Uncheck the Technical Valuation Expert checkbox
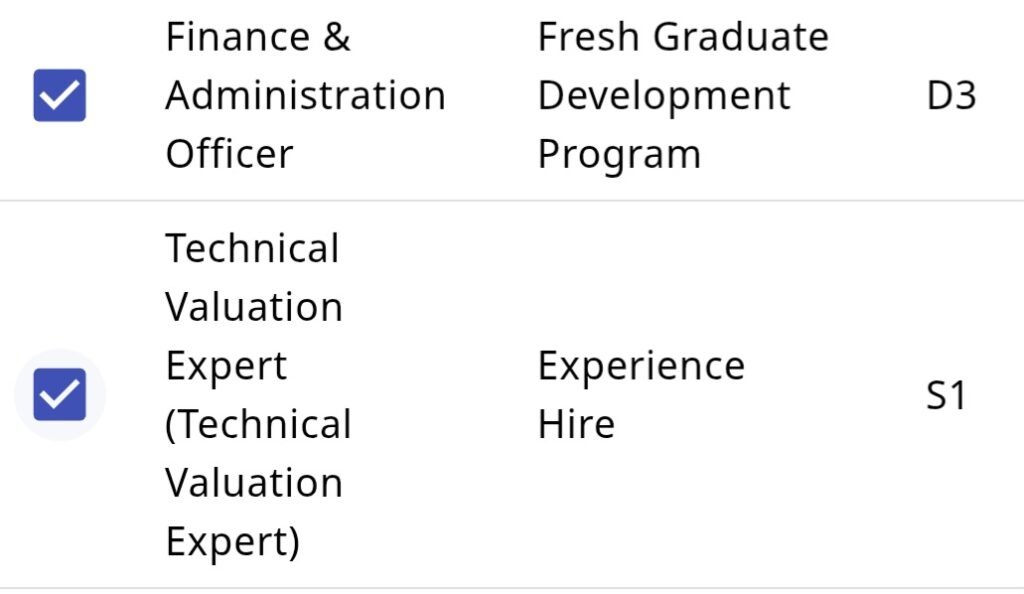 (59, 395)
